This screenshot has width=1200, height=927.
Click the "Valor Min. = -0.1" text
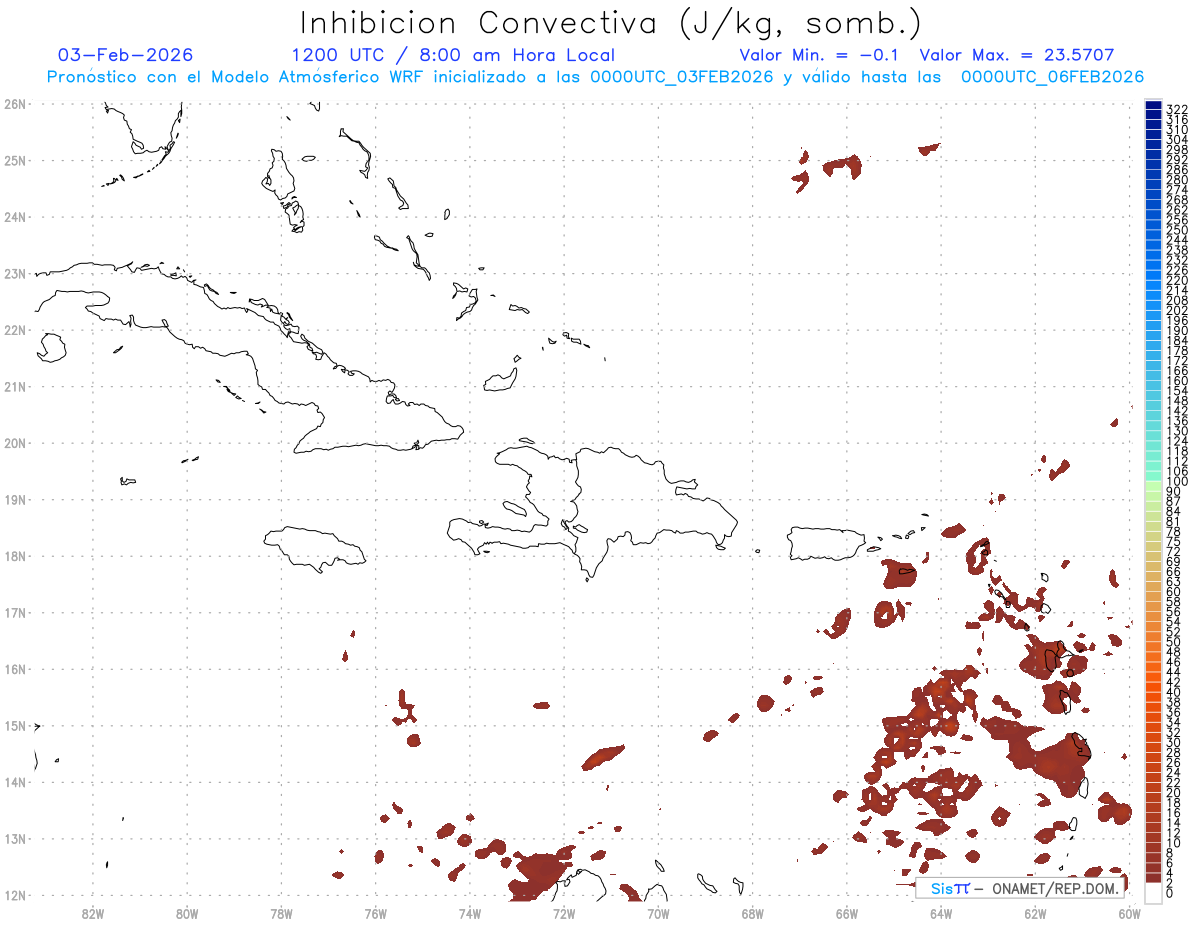(x=821, y=55)
